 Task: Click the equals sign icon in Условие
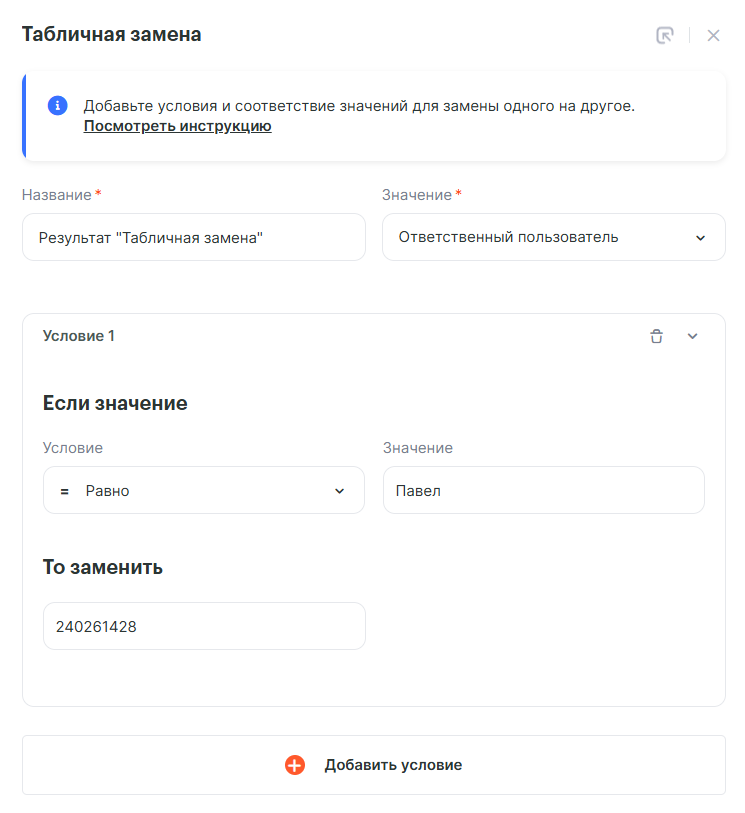click(65, 491)
